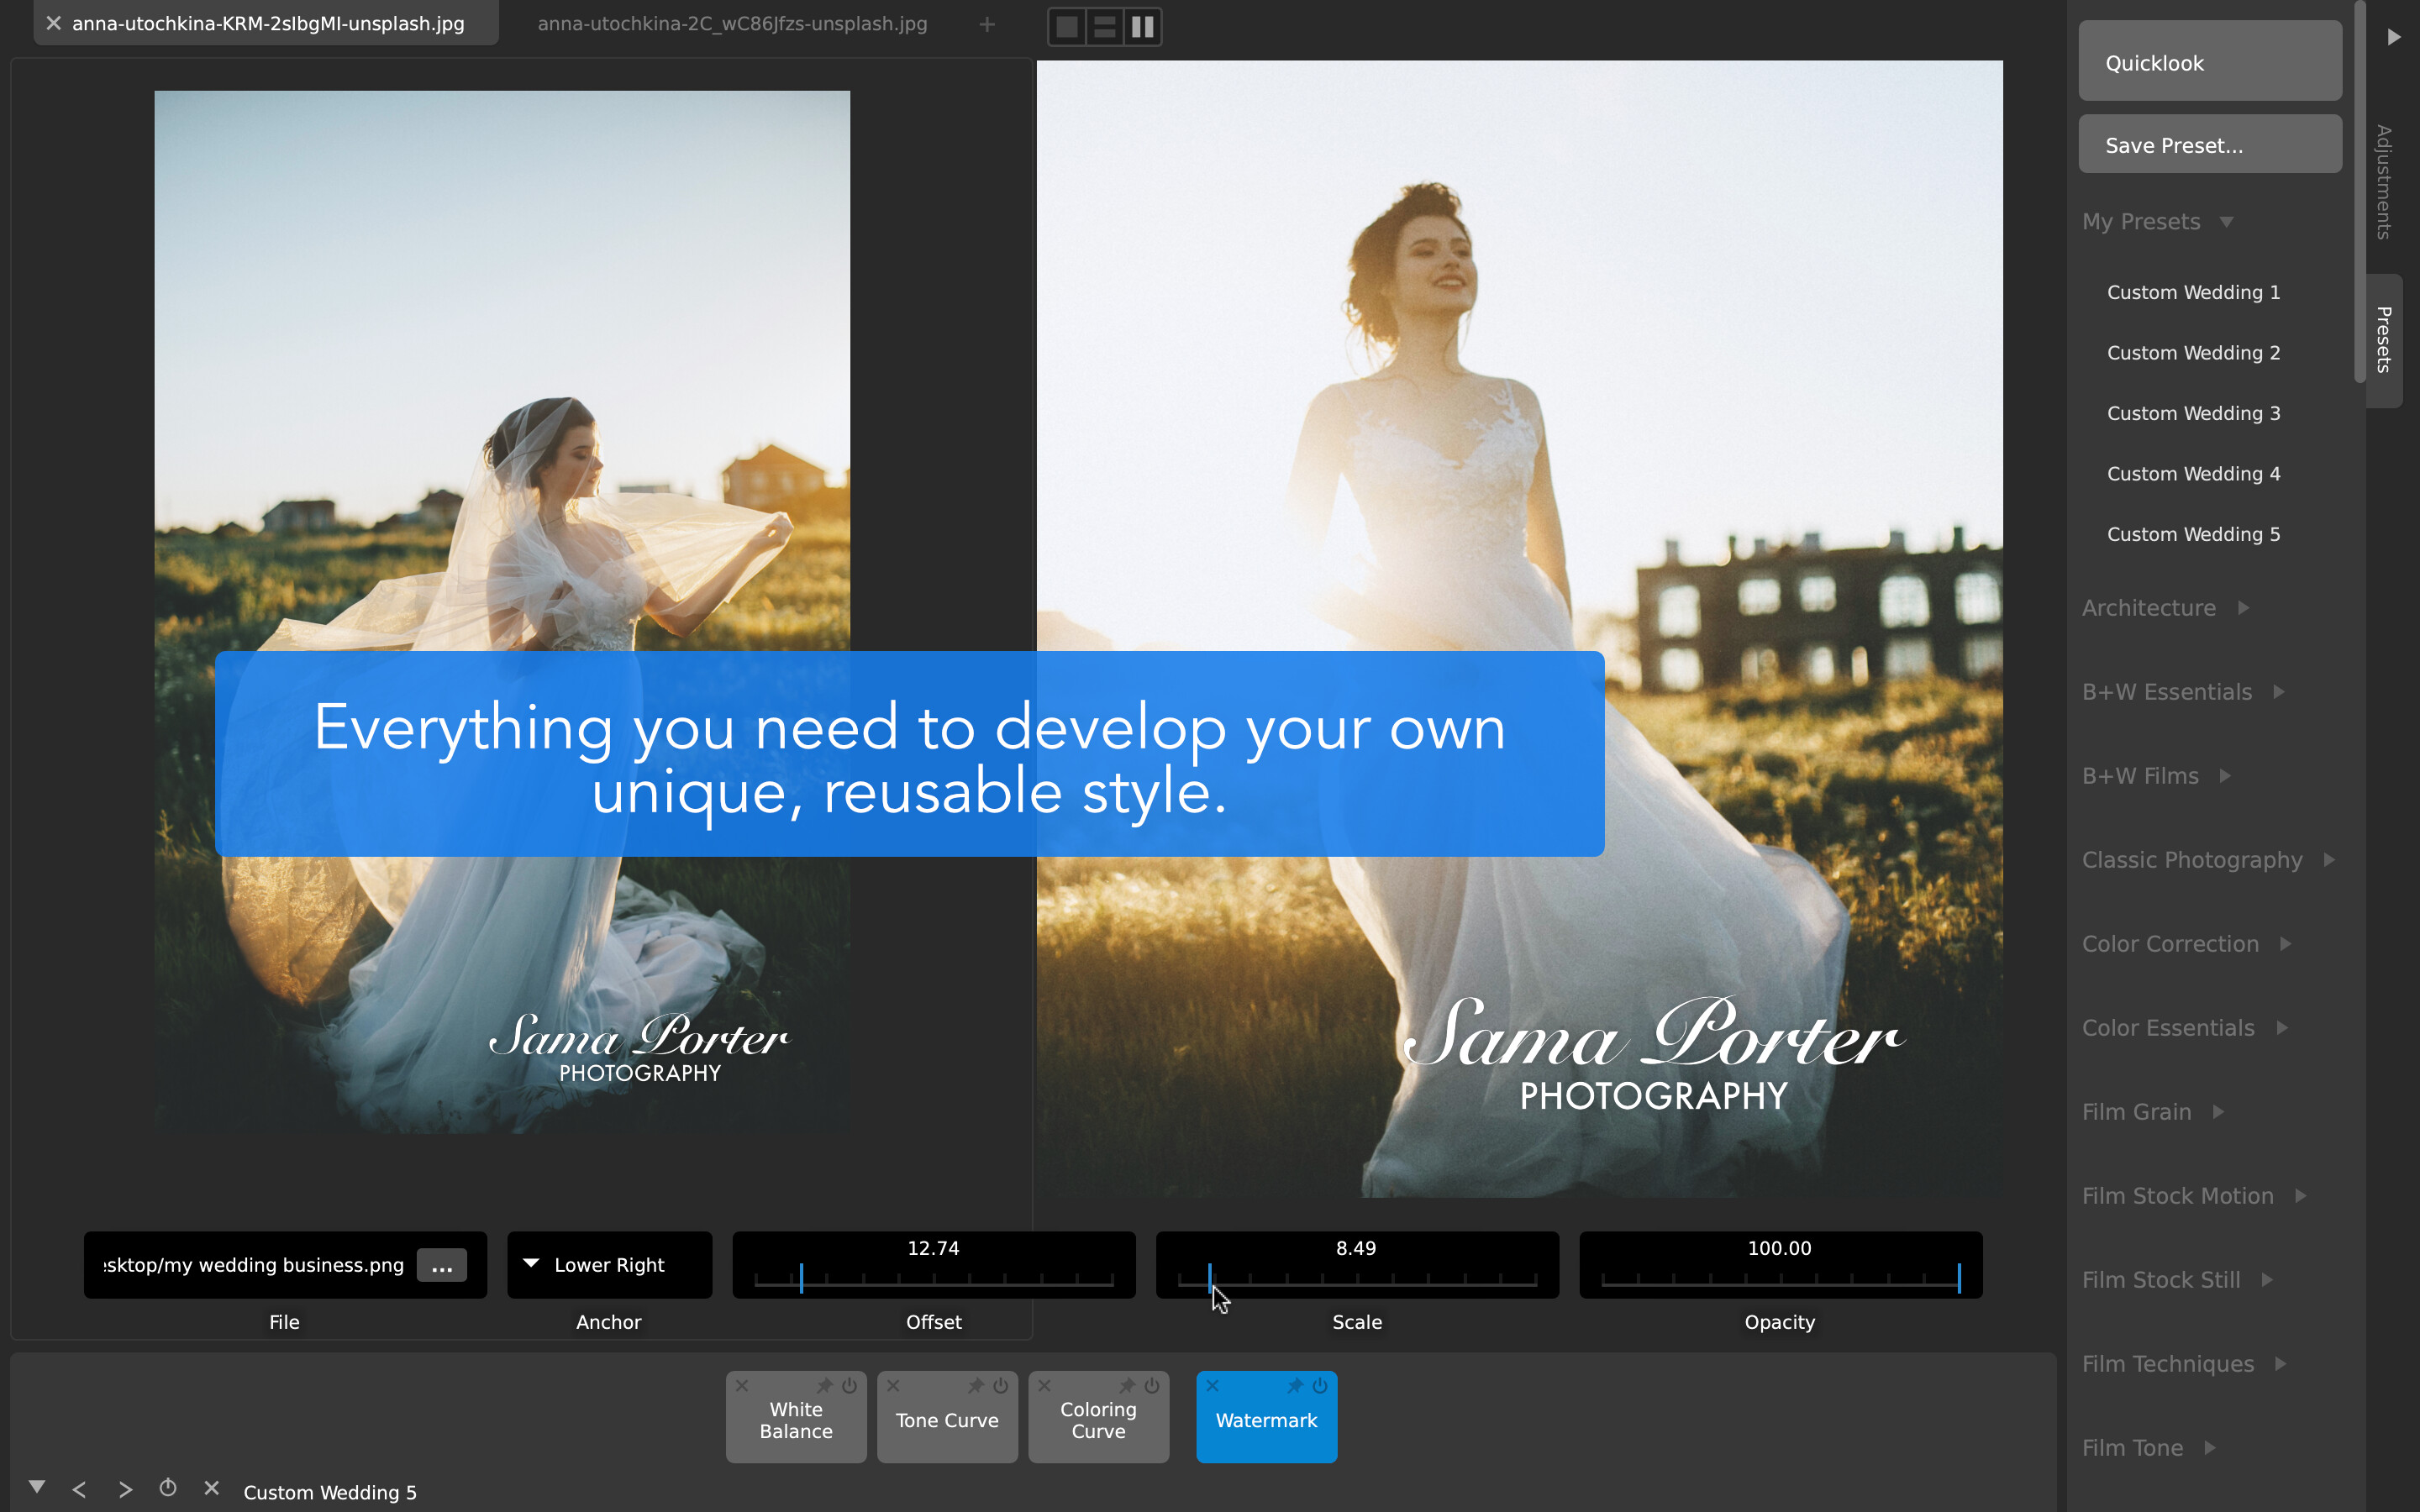Apply the Custom Wedding 3 preset

2193,412
